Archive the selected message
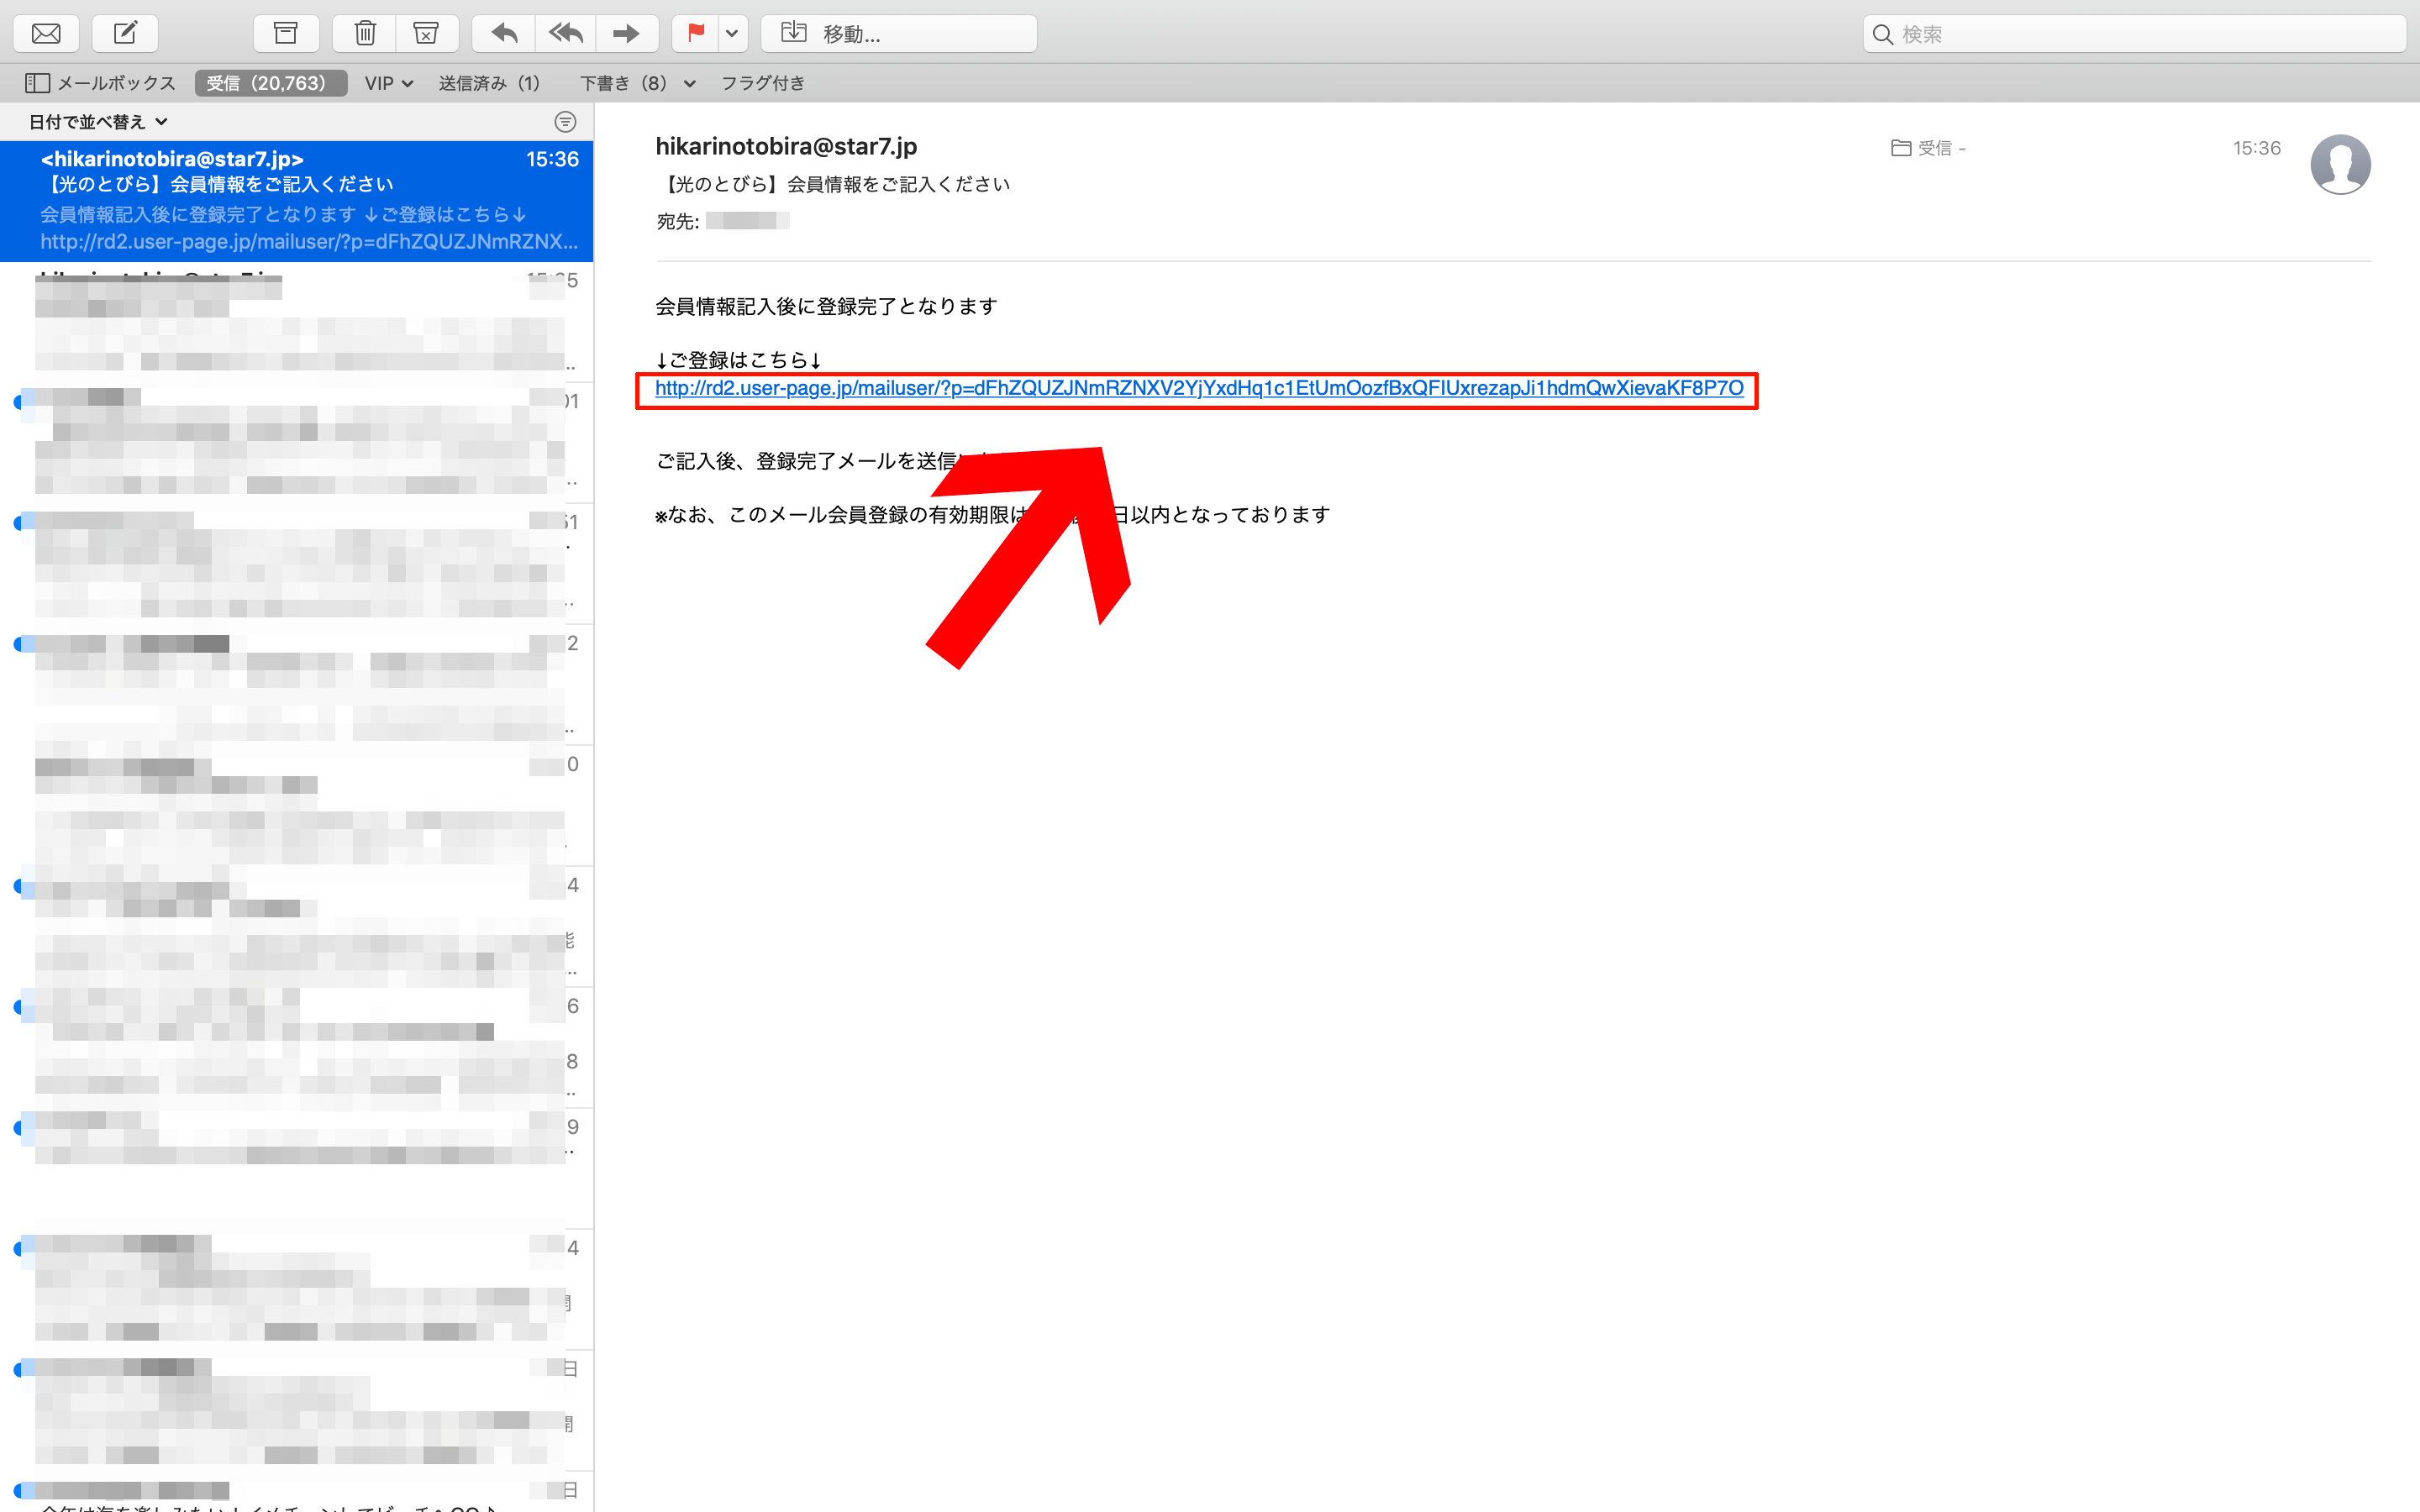Image resolution: width=2420 pixels, height=1512 pixels. (x=286, y=33)
